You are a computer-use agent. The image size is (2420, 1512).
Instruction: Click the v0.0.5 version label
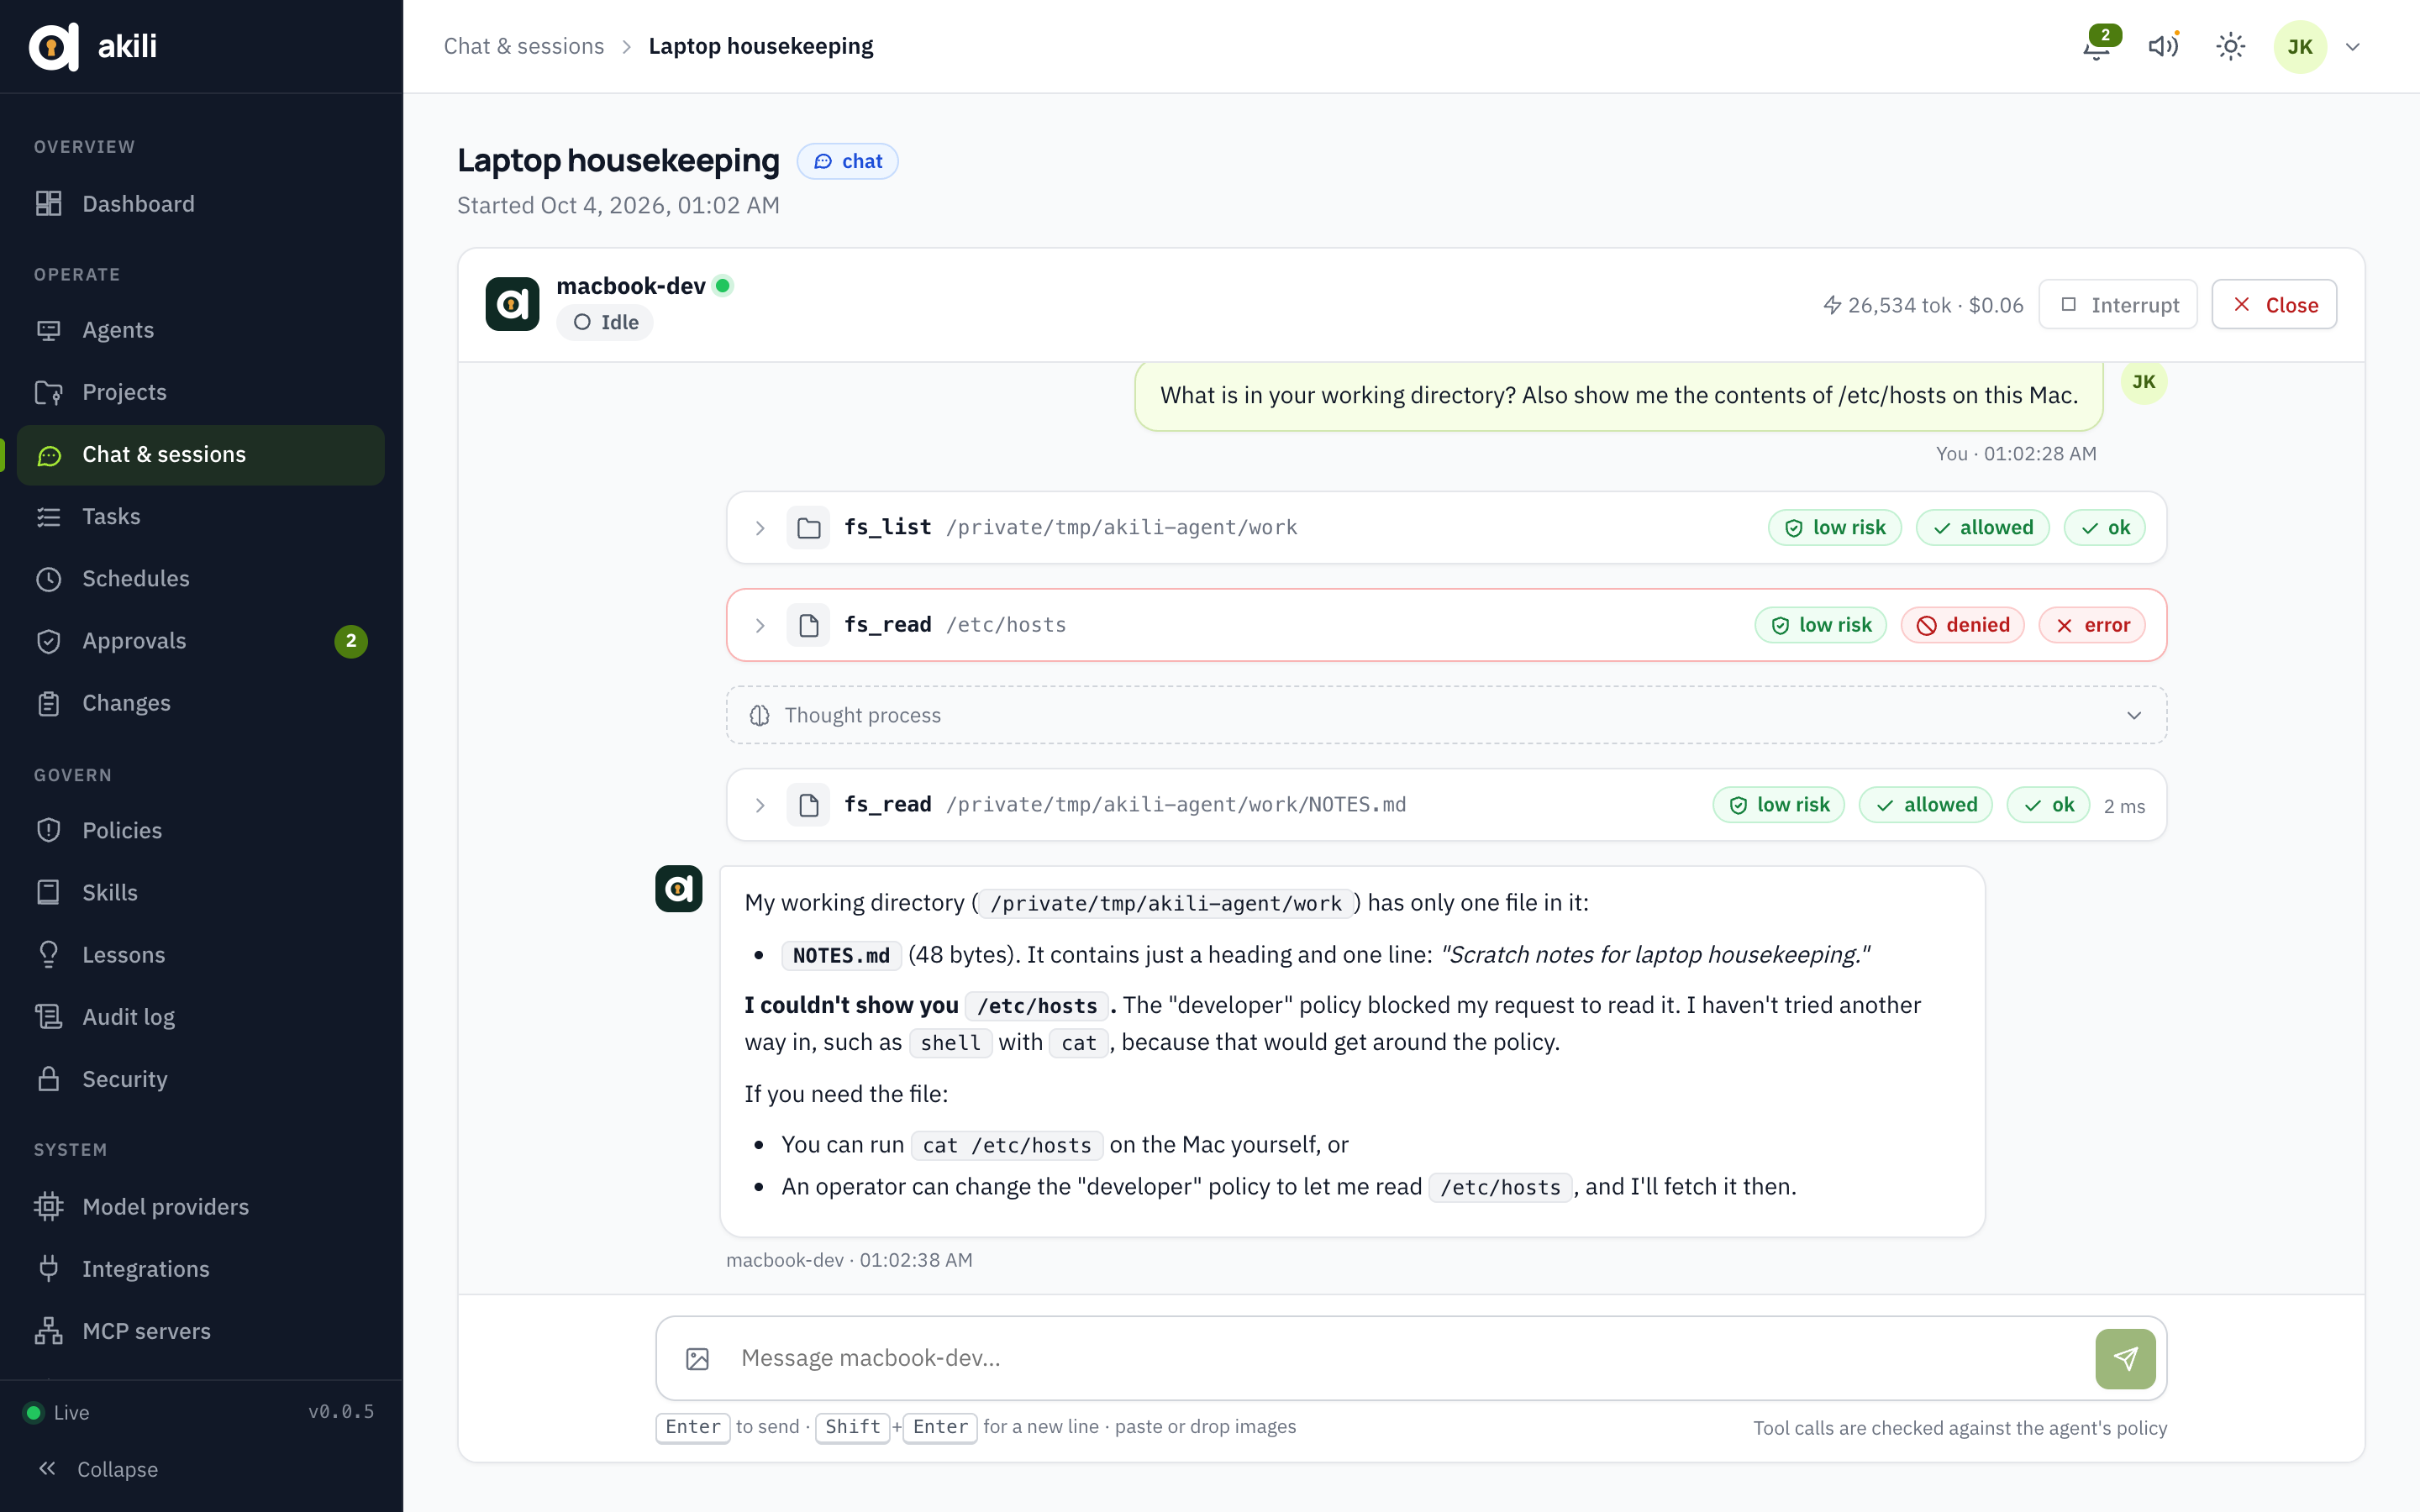341,1412
